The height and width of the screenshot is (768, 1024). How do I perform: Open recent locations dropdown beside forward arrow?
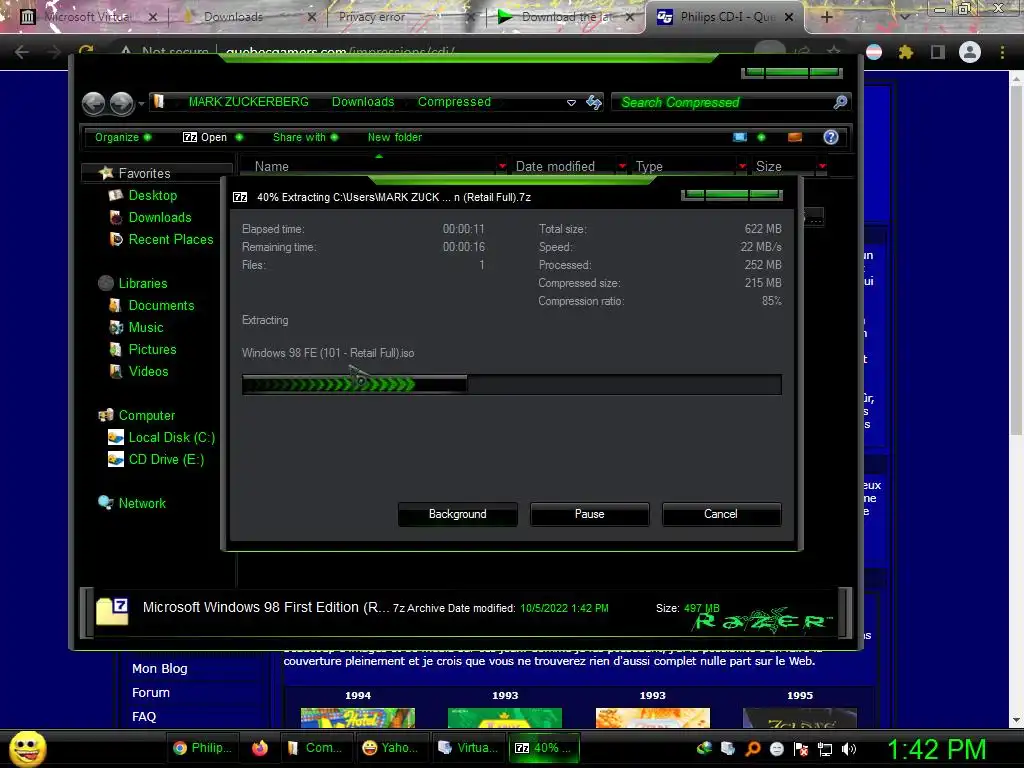tap(141, 104)
